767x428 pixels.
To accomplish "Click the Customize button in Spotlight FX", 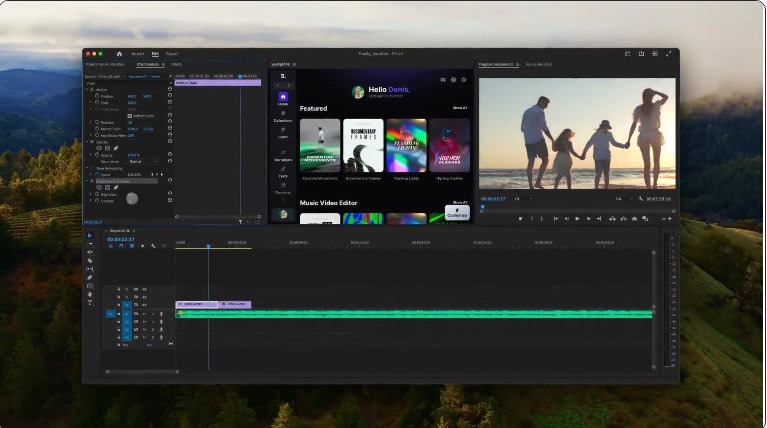I will click(x=456, y=212).
